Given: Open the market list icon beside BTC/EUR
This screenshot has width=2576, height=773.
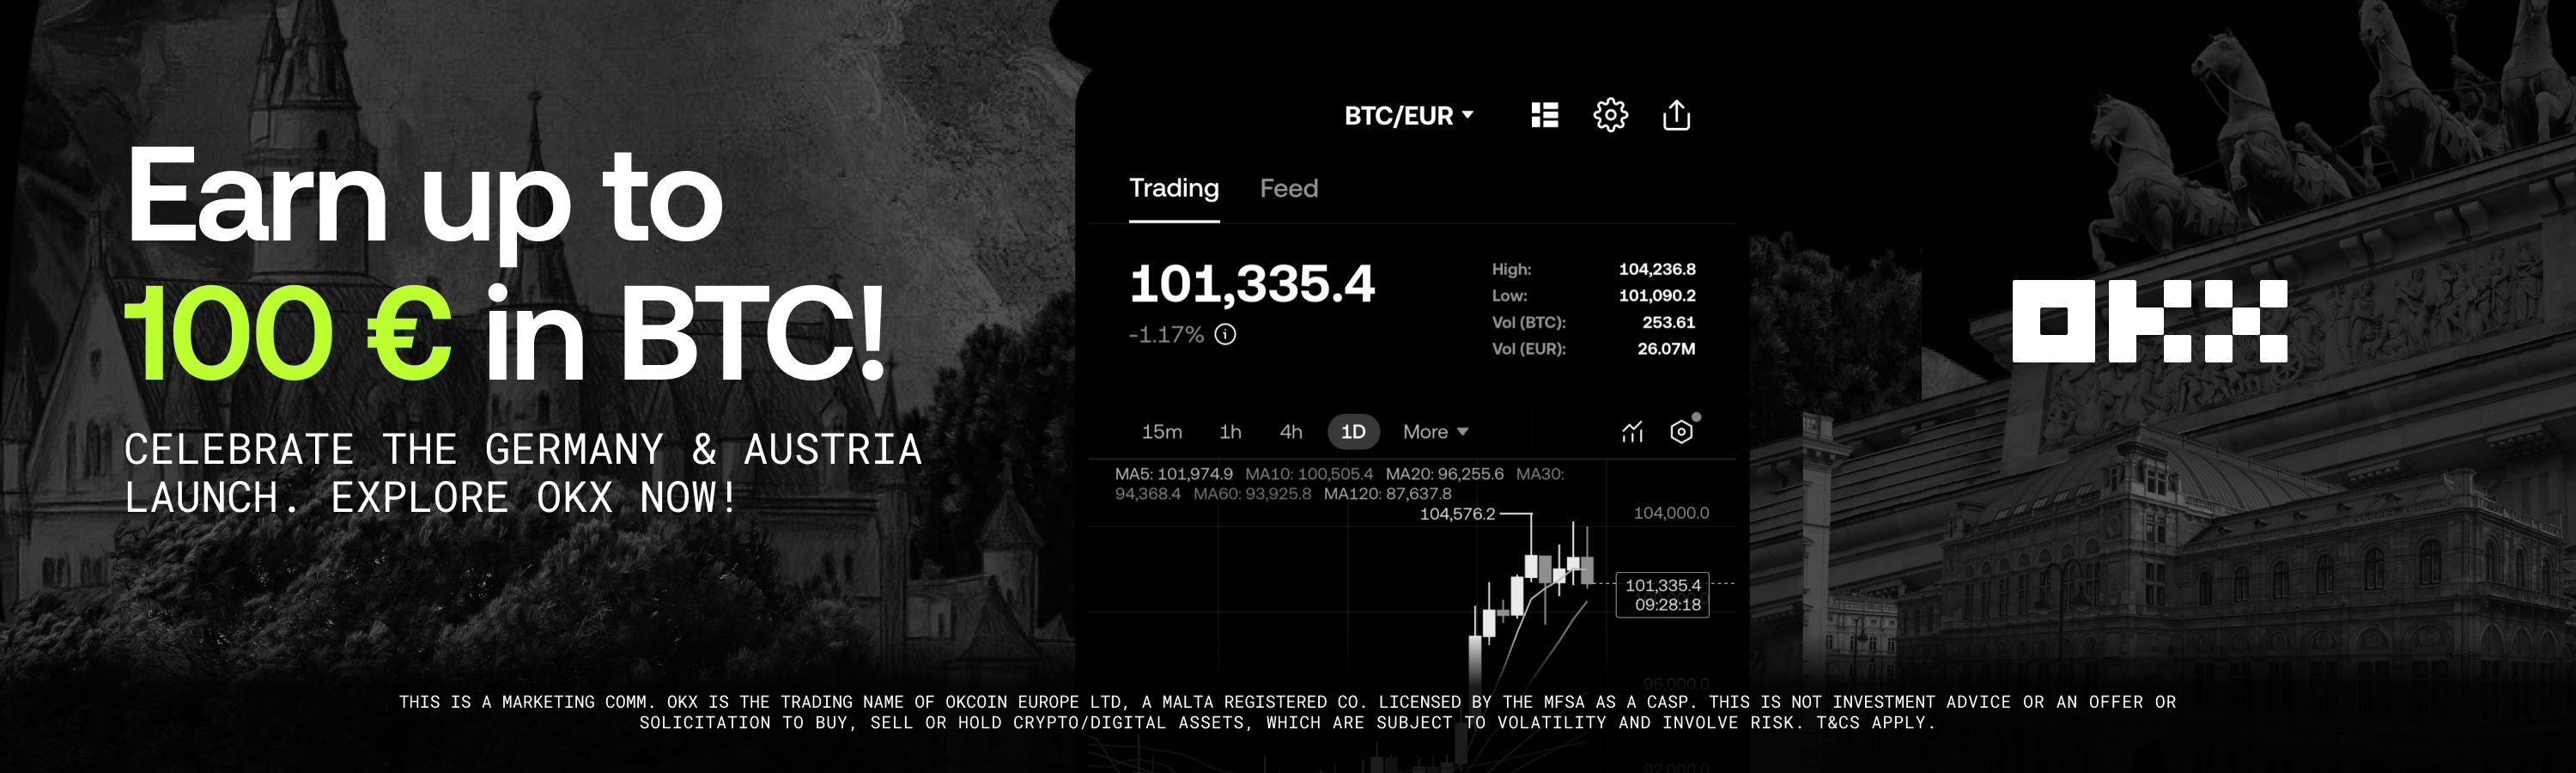Looking at the screenshot, I should coord(1545,116).
